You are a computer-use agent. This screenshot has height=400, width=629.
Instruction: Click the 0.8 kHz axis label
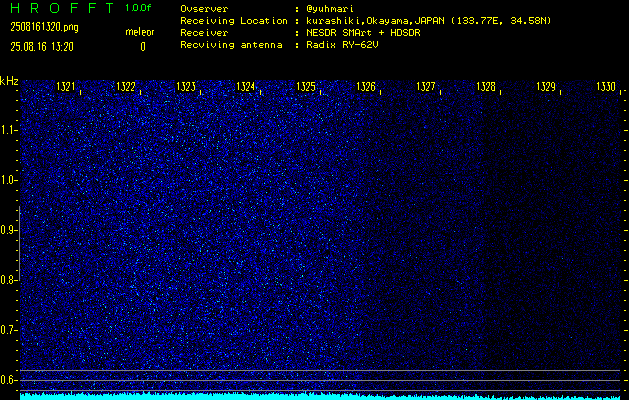[8, 280]
